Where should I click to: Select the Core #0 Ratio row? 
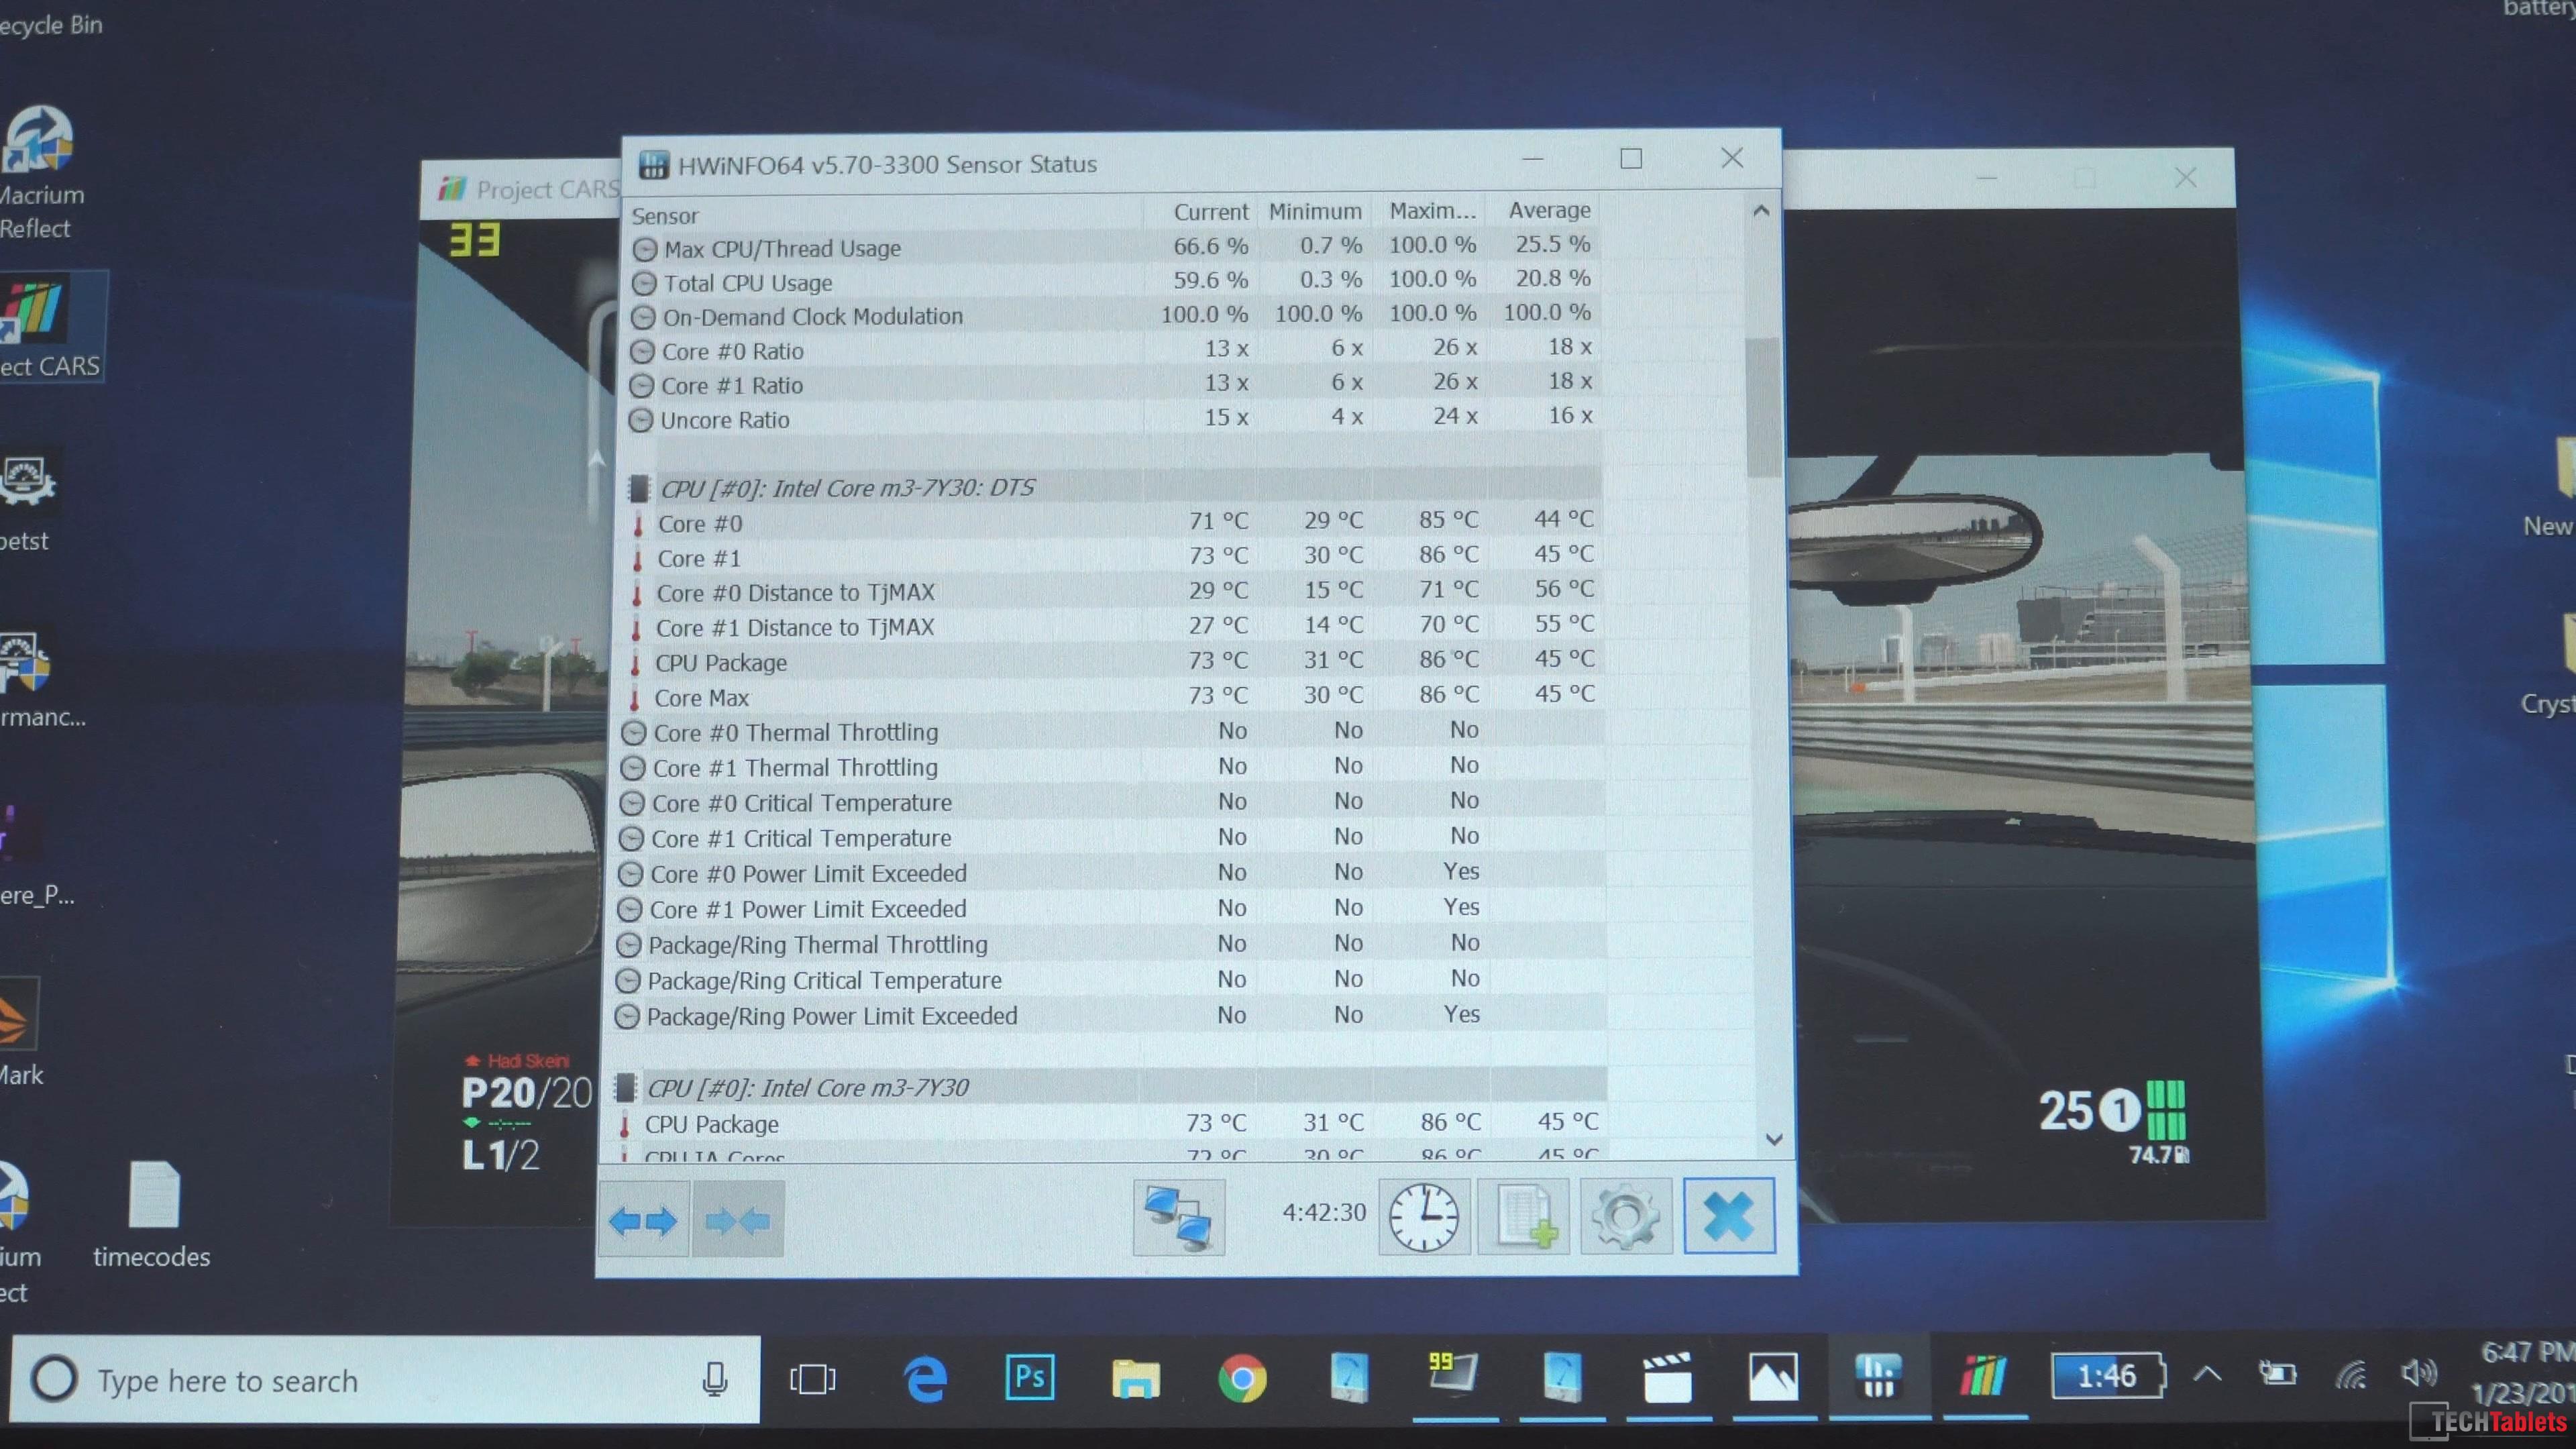(x=1114, y=349)
